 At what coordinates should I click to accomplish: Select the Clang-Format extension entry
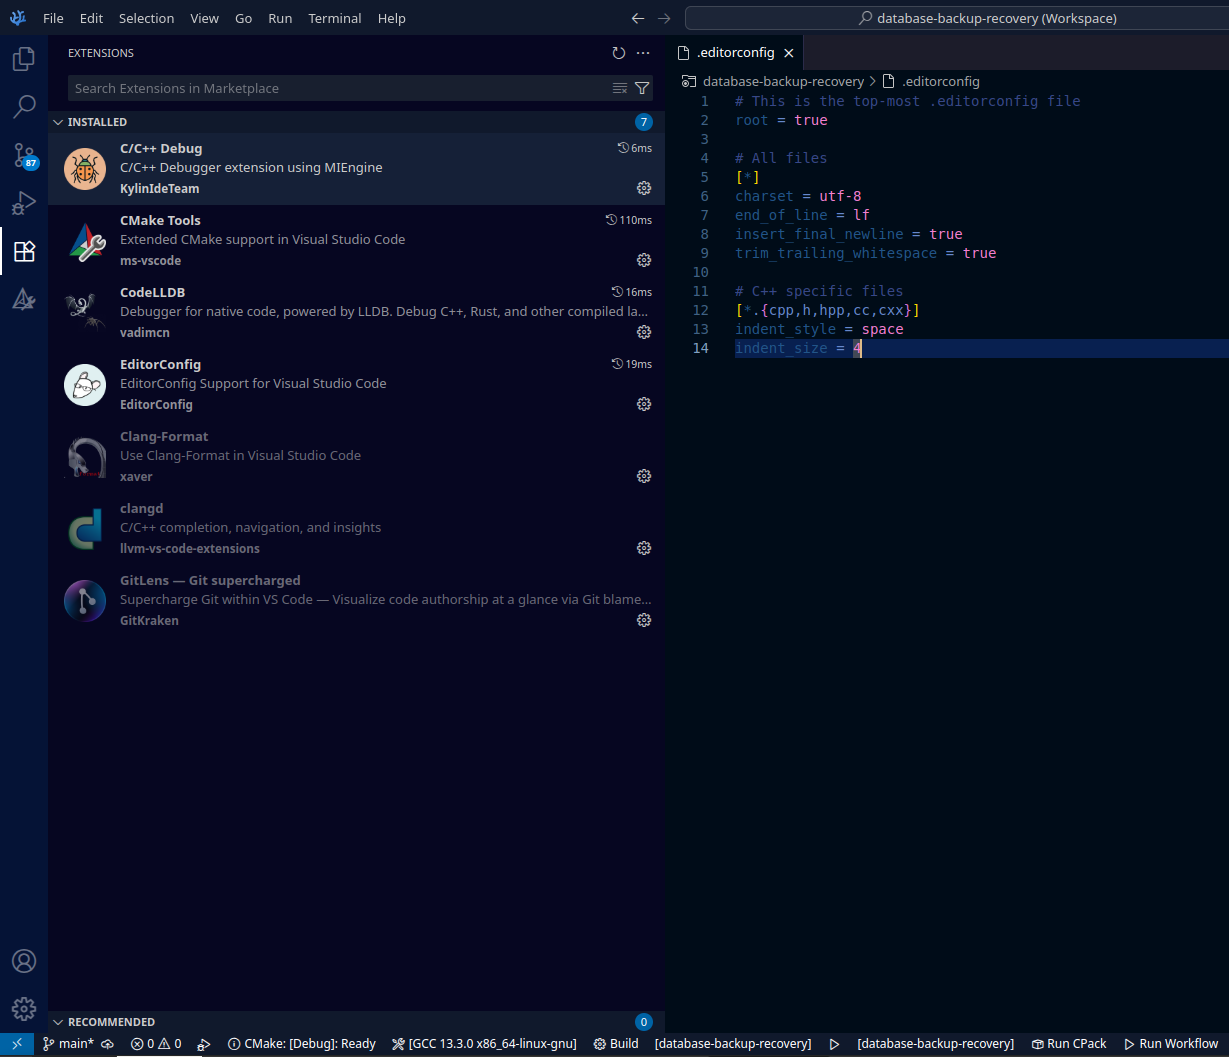(x=356, y=456)
